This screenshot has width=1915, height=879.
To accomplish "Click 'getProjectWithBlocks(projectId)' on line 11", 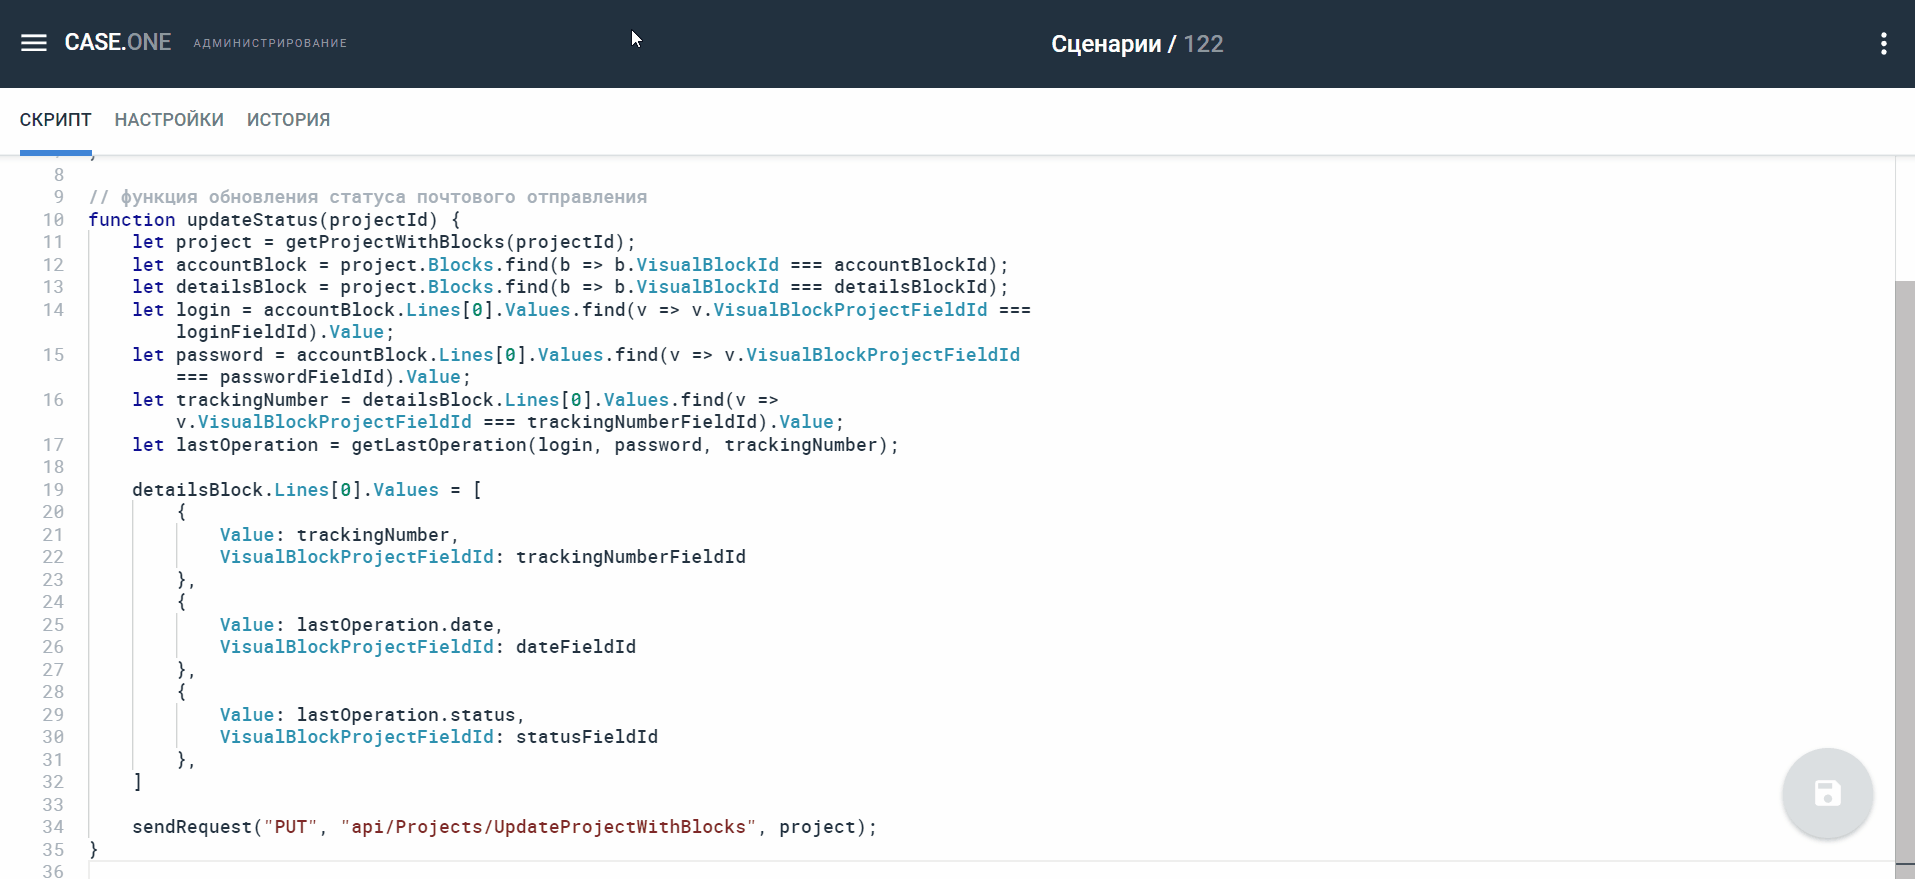I will coord(455,242).
